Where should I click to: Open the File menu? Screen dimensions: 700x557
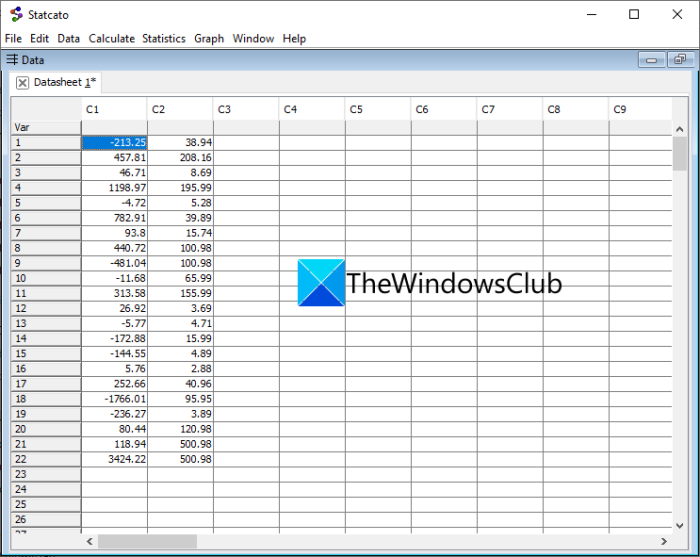point(13,39)
